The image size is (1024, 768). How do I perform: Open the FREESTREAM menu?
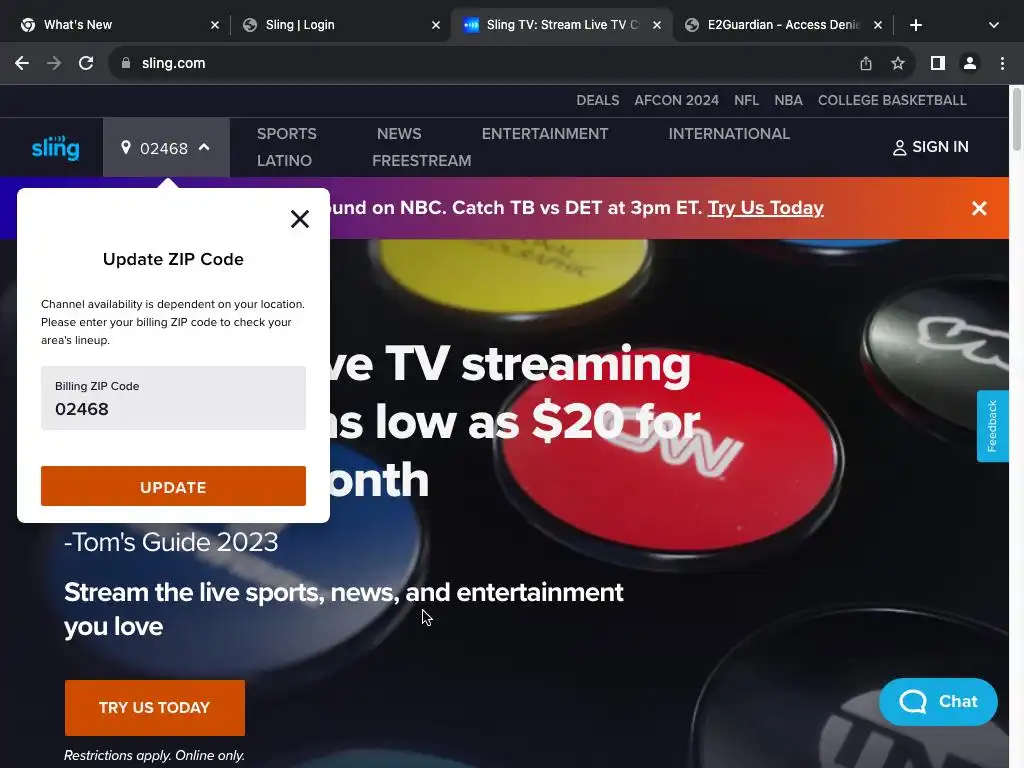point(421,161)
